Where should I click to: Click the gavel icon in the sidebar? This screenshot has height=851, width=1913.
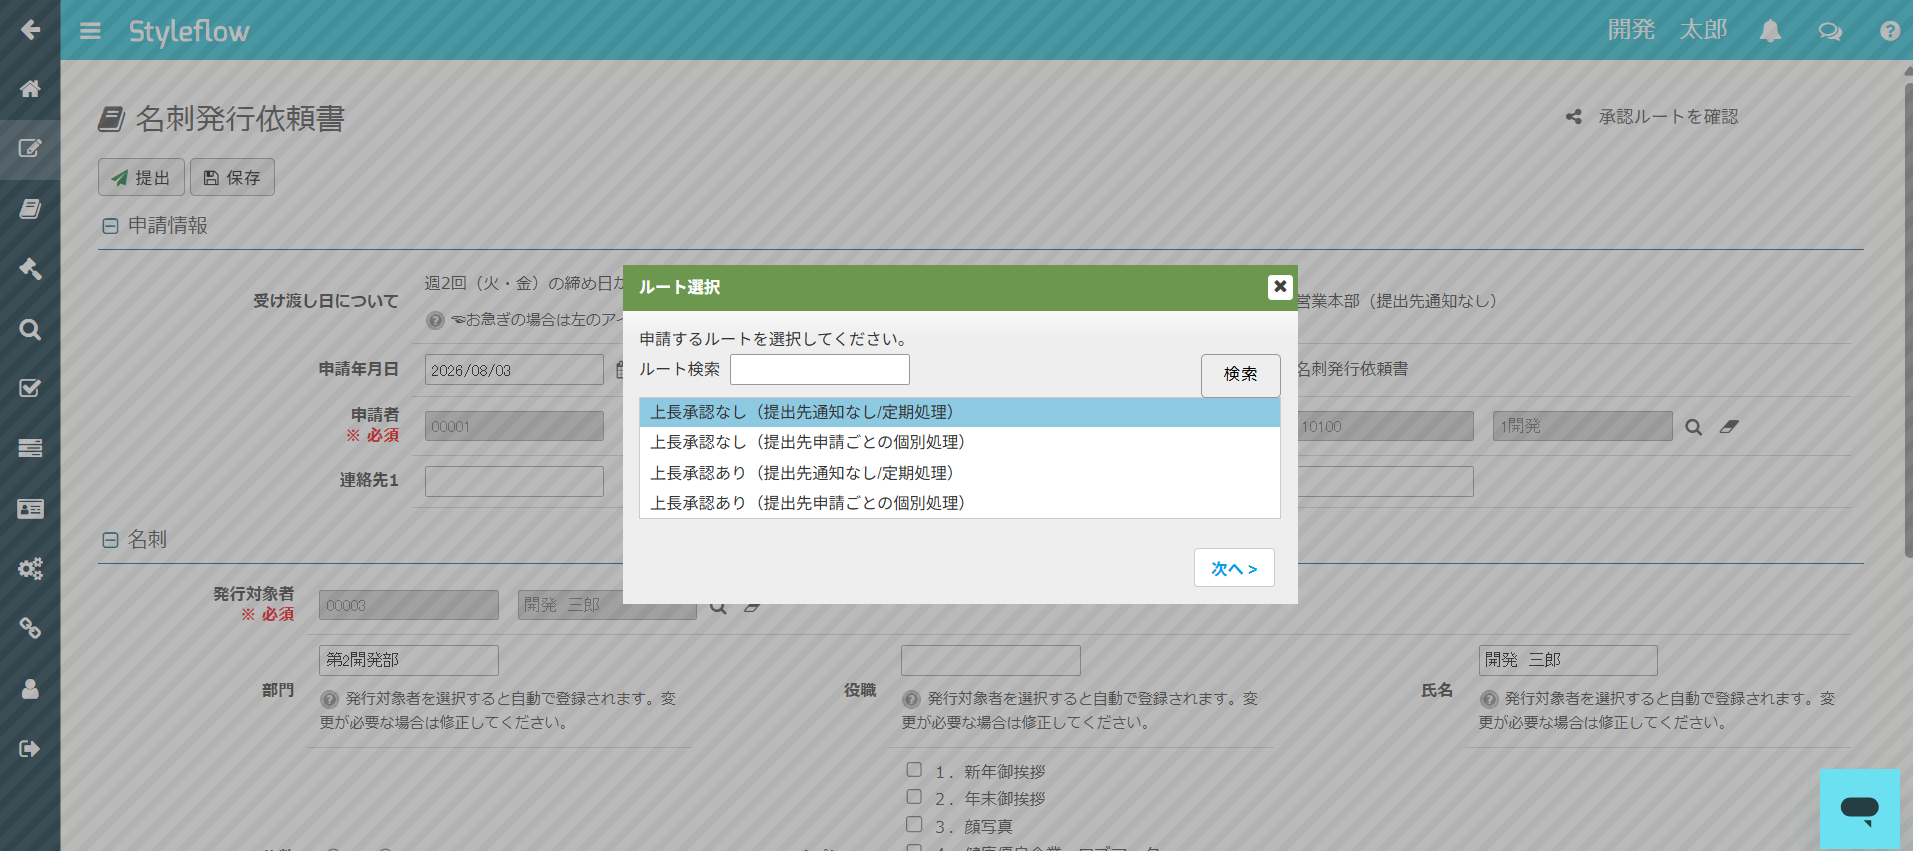[x=30, y=269]
